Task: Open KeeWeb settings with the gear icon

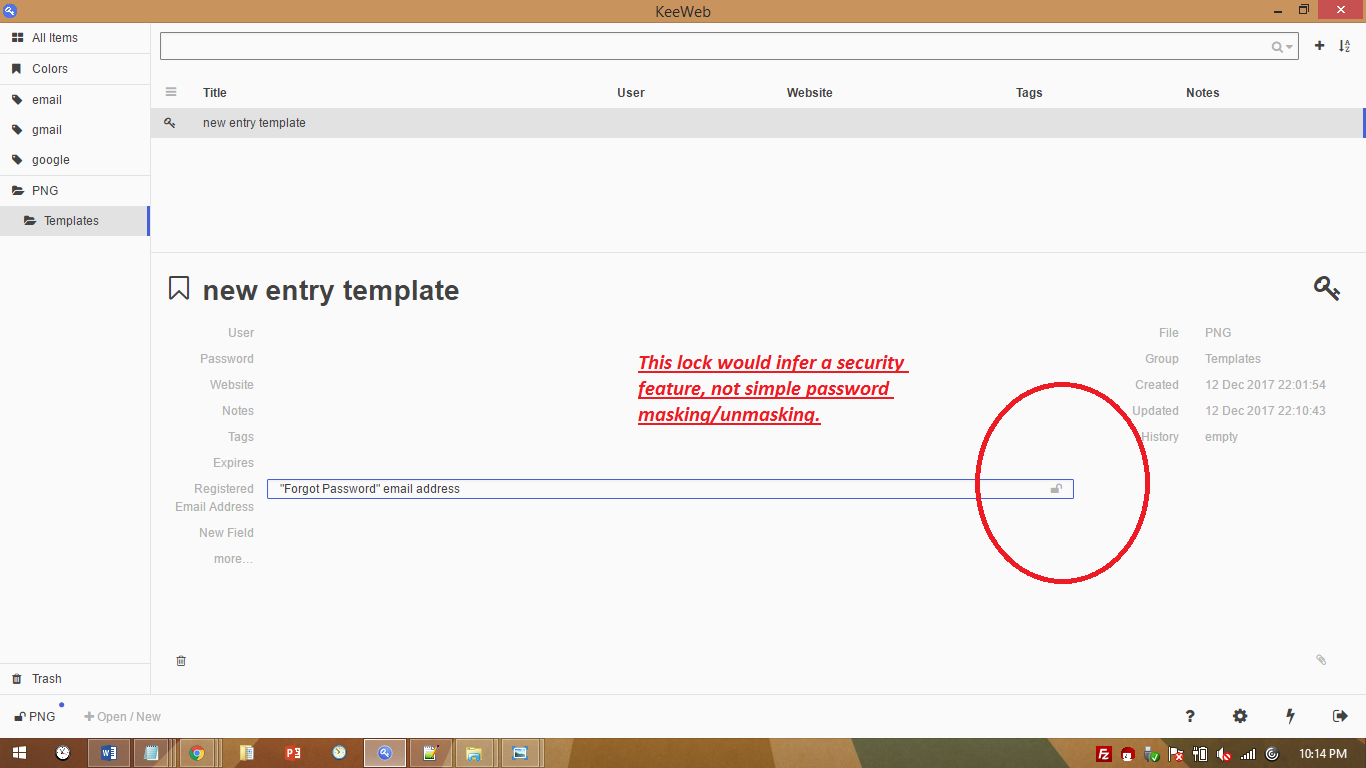Action: (1240, 716)
